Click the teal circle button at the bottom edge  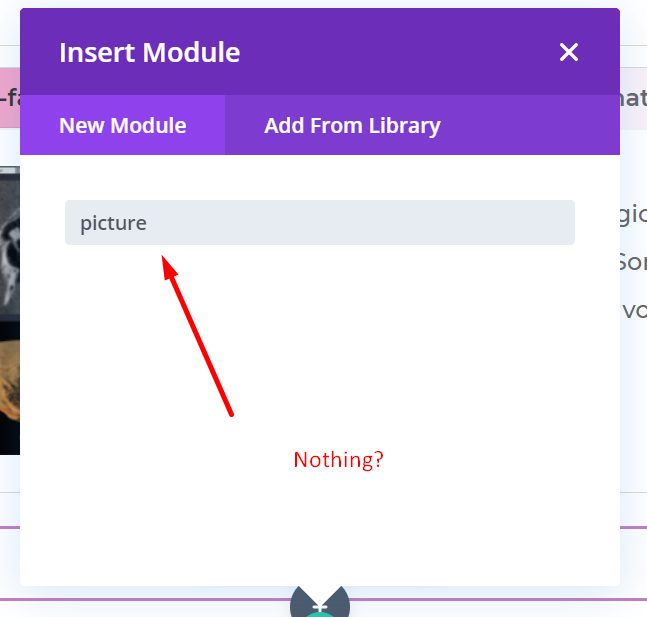tap(320, 610)
